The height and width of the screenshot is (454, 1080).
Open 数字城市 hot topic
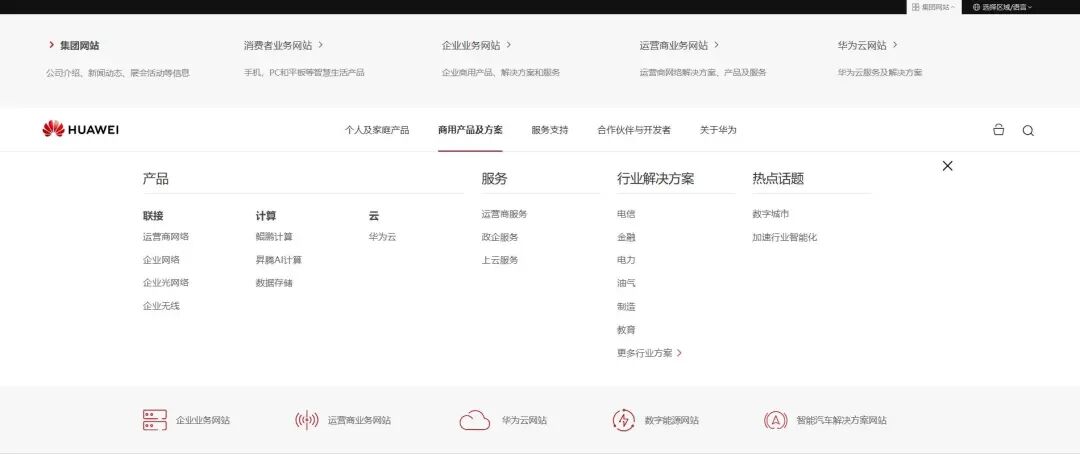[x=771, y=214]
